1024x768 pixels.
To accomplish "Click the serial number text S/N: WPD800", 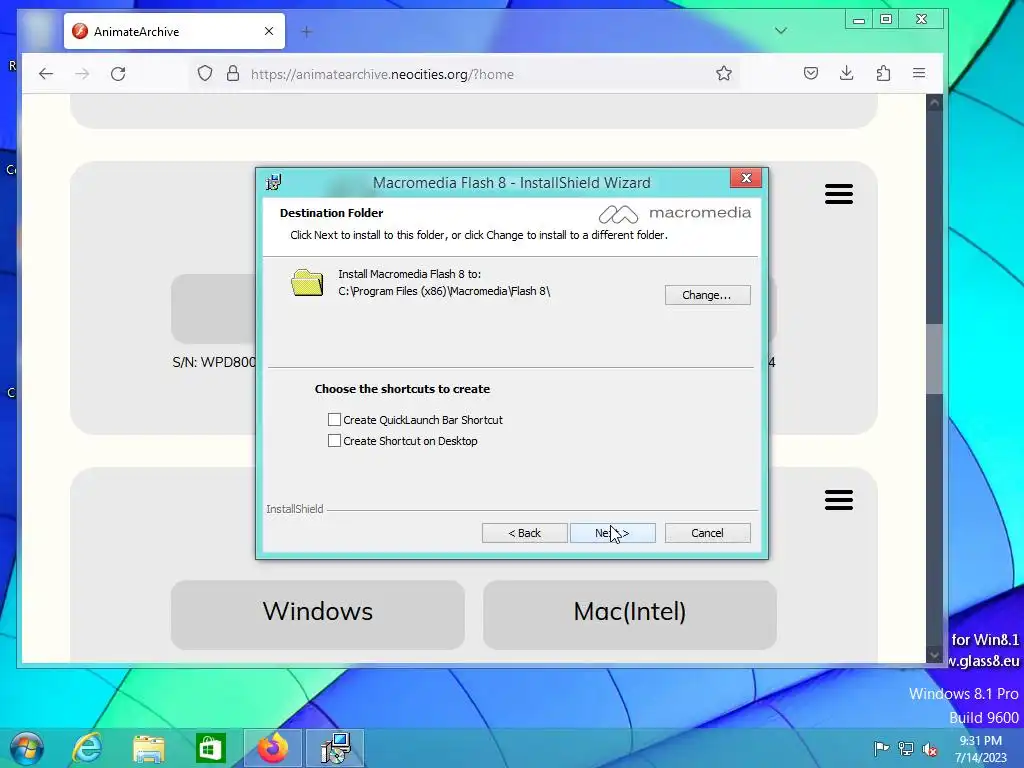I will [214, 362].
